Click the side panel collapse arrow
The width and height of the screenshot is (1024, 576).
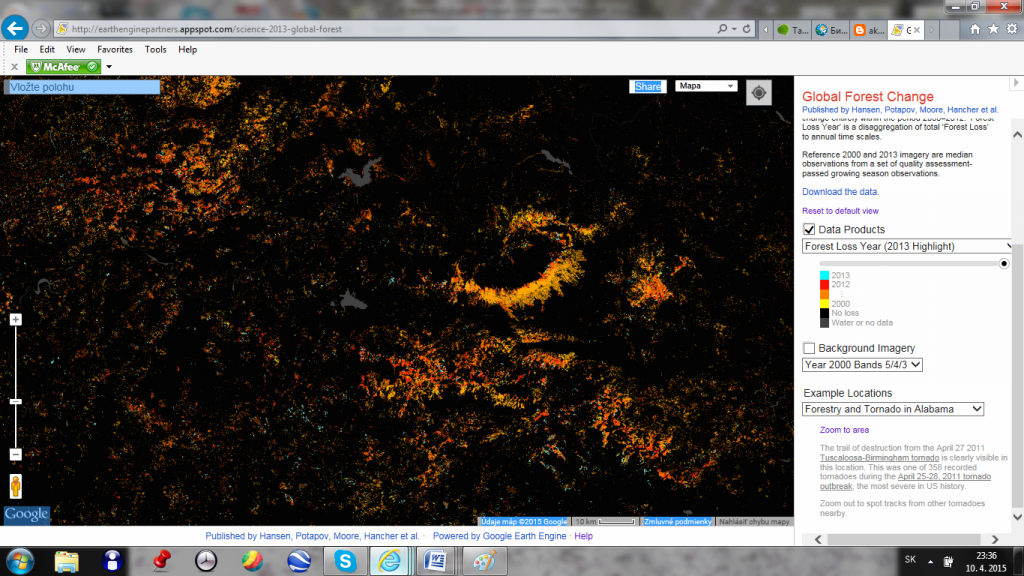[x=1016, y=83]
